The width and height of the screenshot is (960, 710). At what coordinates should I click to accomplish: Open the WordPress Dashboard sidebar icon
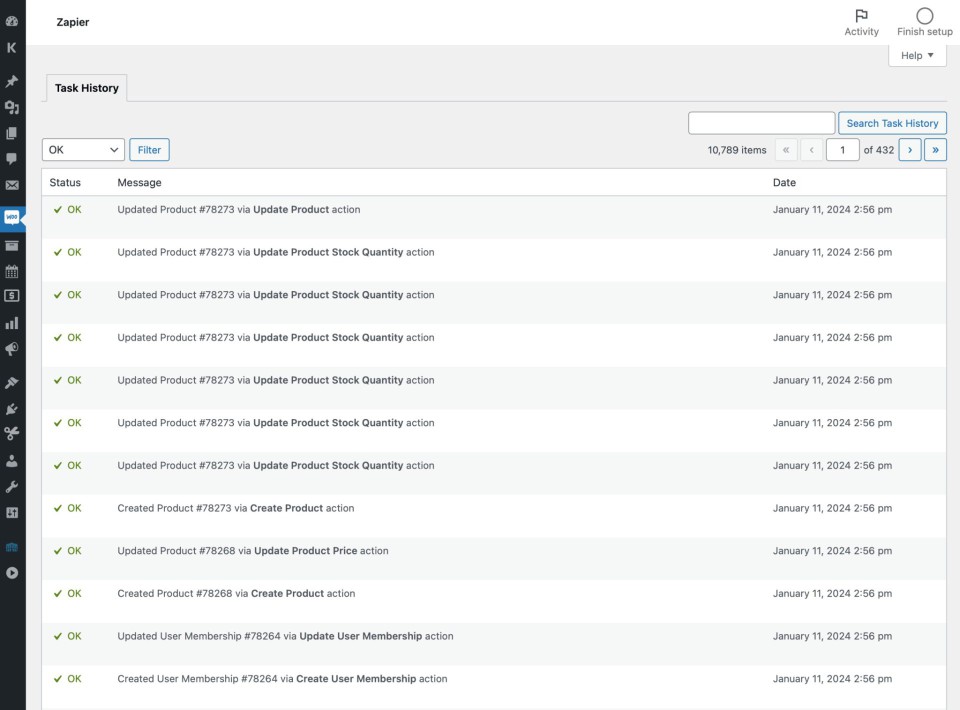12,21
